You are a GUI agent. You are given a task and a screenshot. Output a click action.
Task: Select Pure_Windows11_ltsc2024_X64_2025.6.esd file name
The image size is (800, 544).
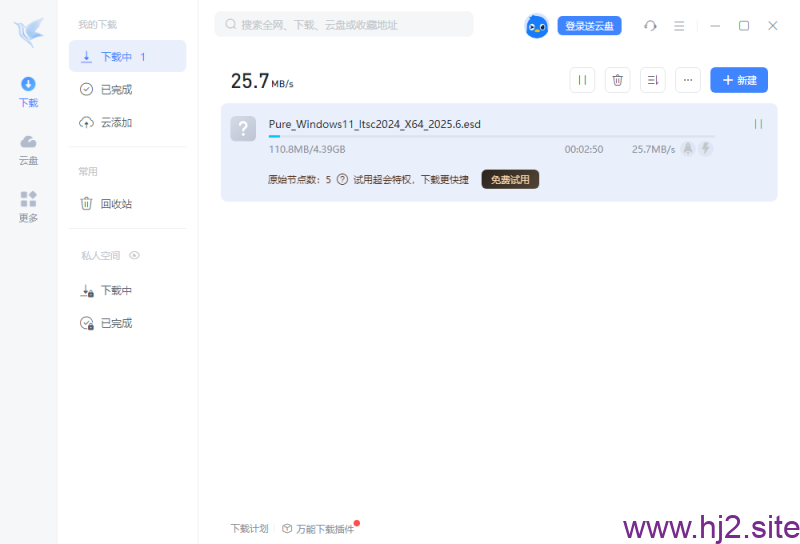374,124
